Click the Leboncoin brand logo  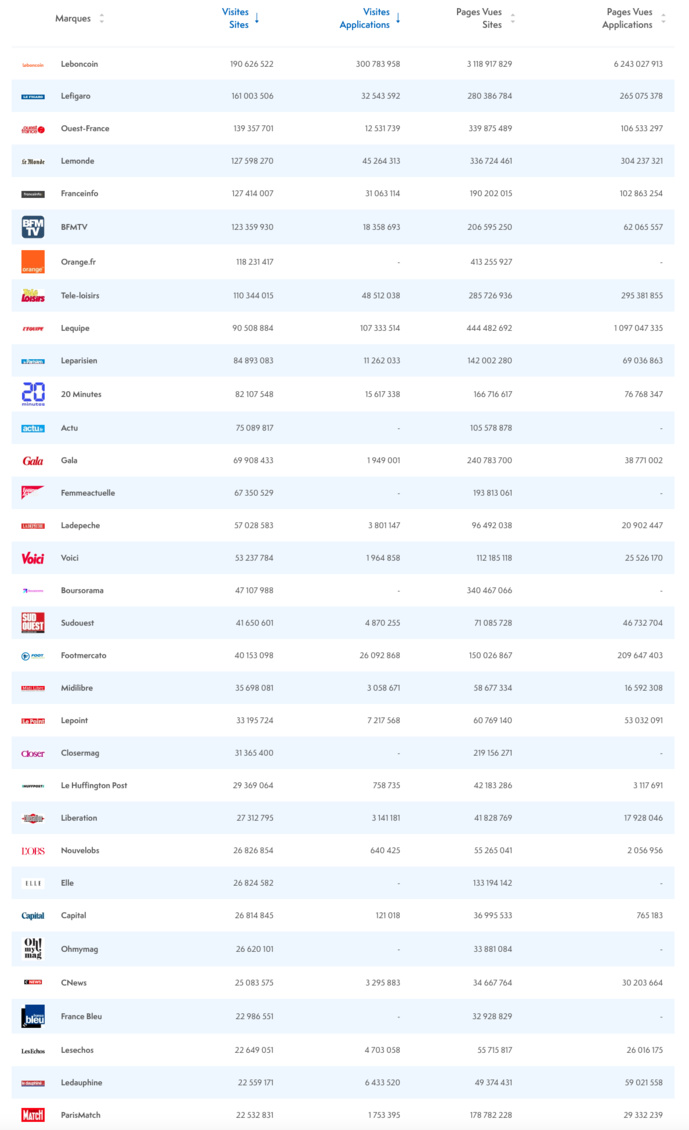(32, 63)
